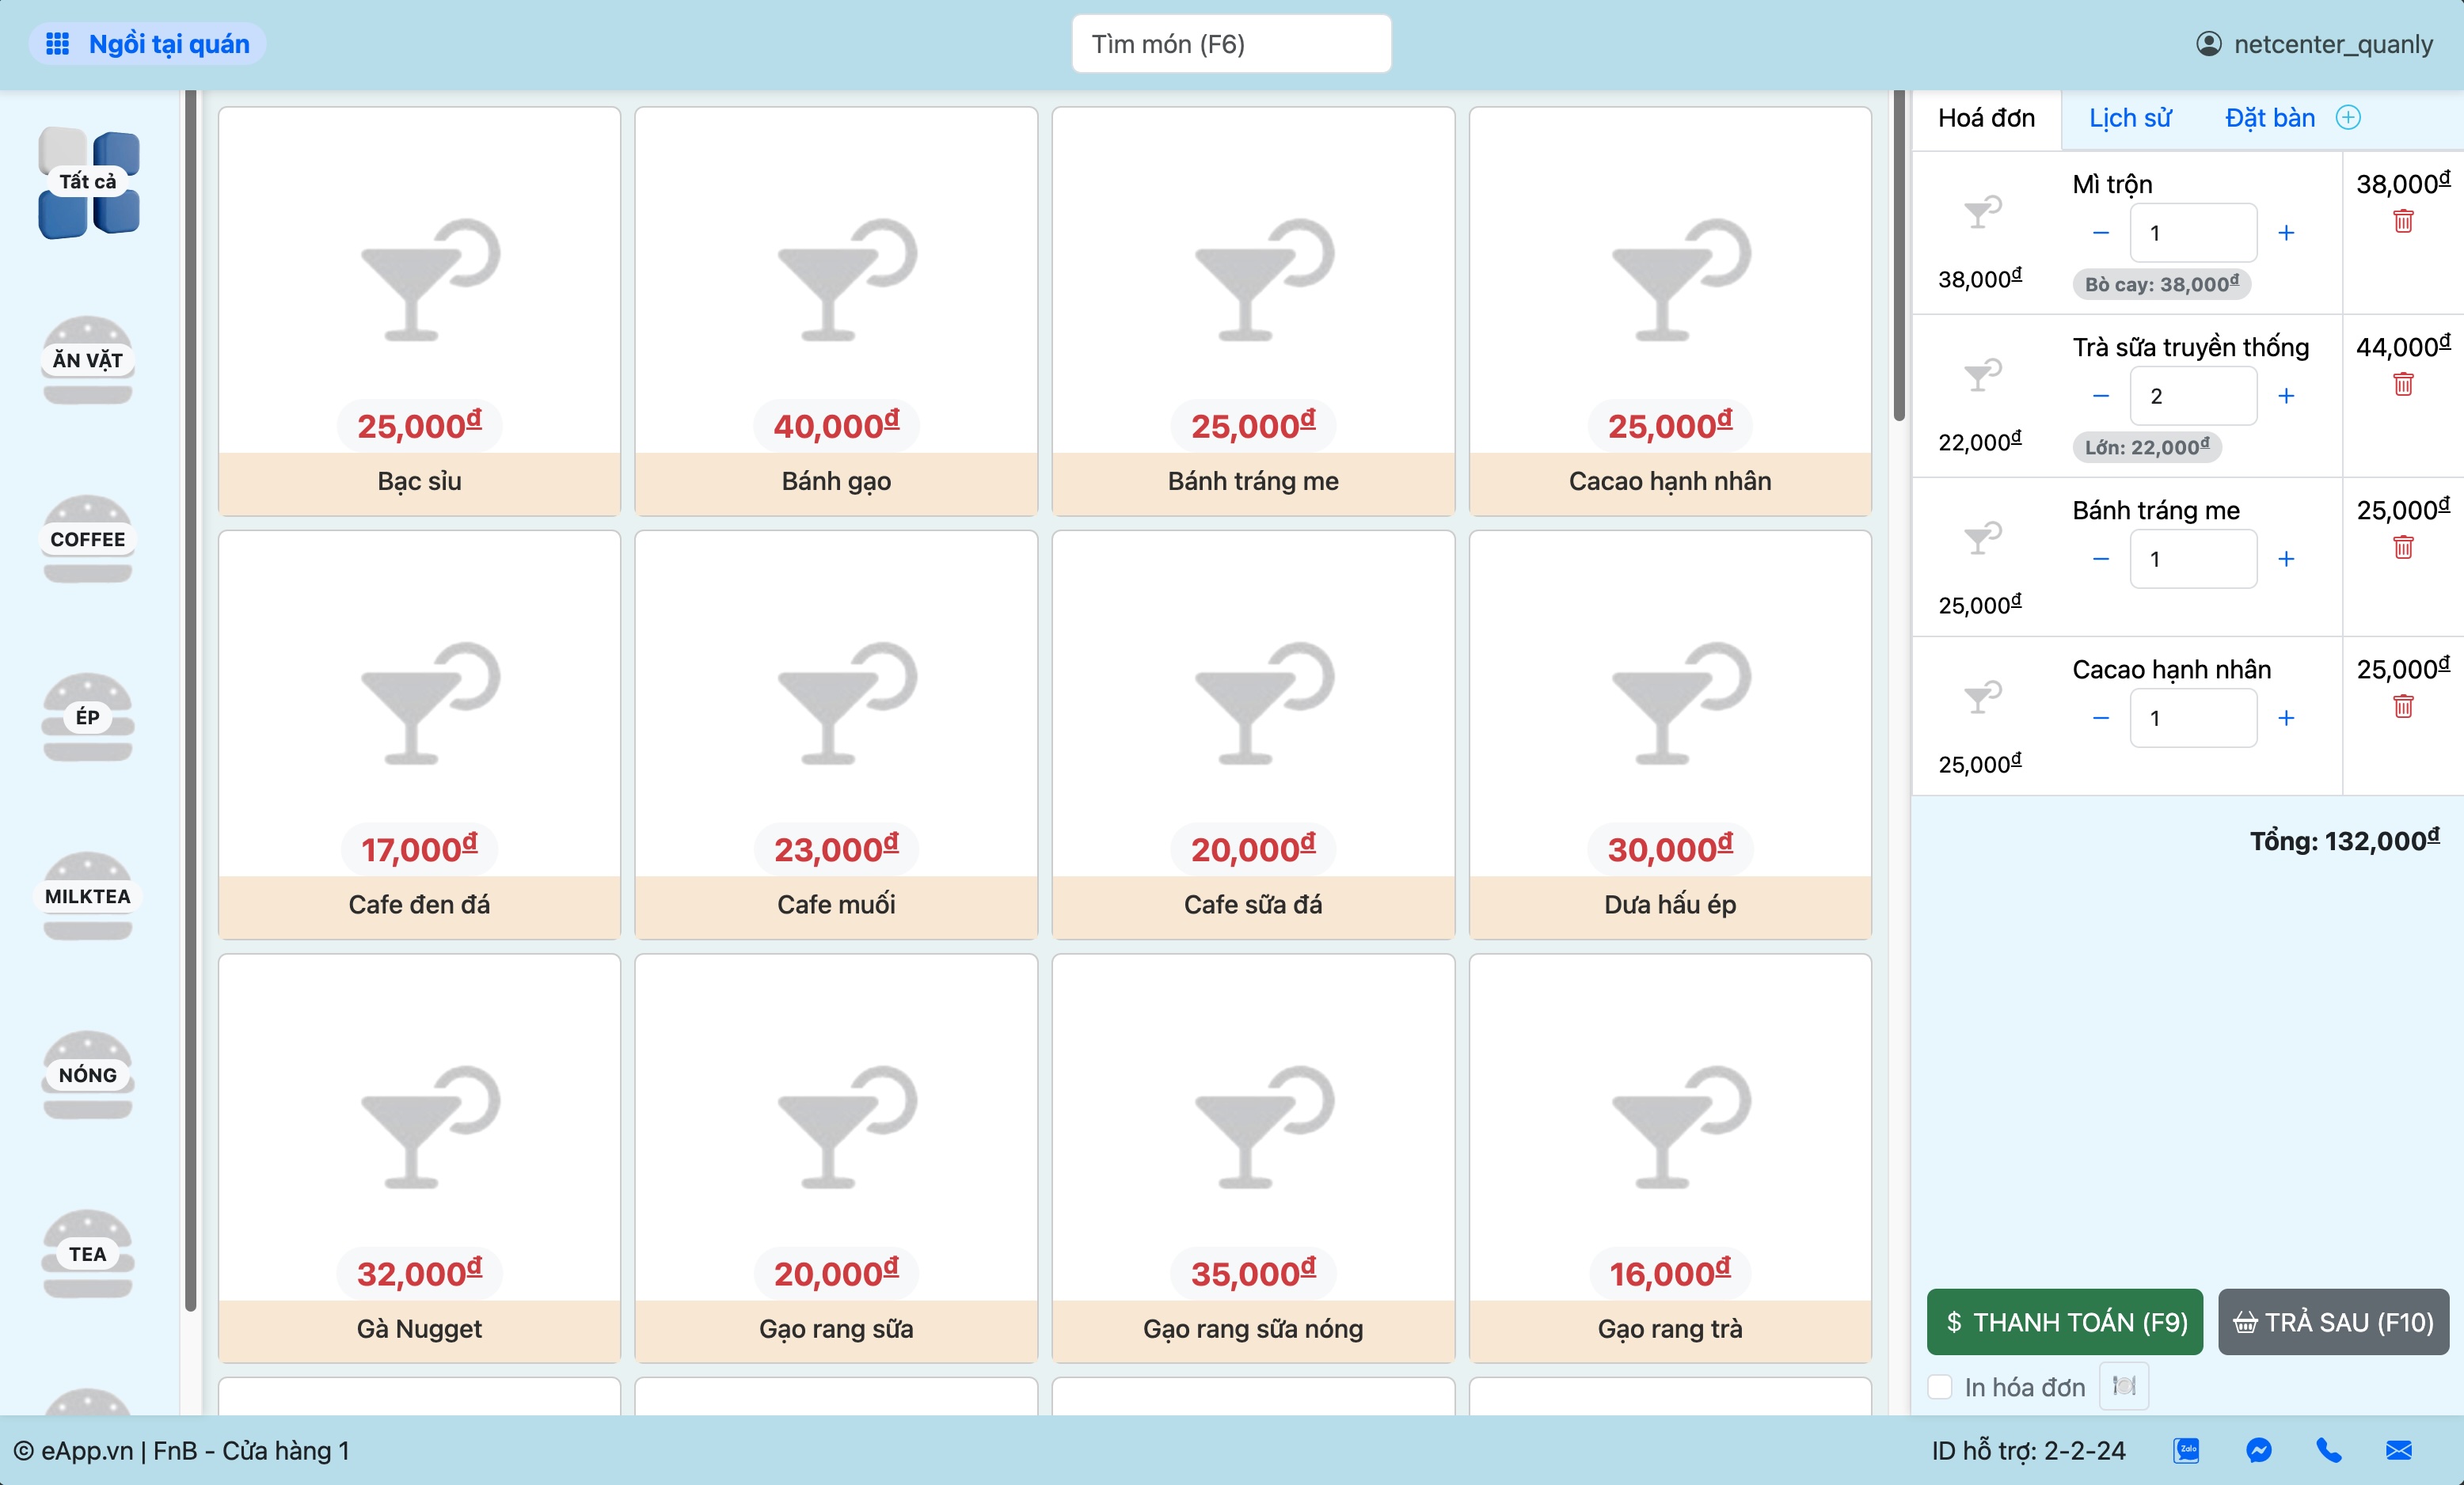Remove Bánh tráng me using trash icon
This screenshot has height=1485, width=2464.
2403,547
